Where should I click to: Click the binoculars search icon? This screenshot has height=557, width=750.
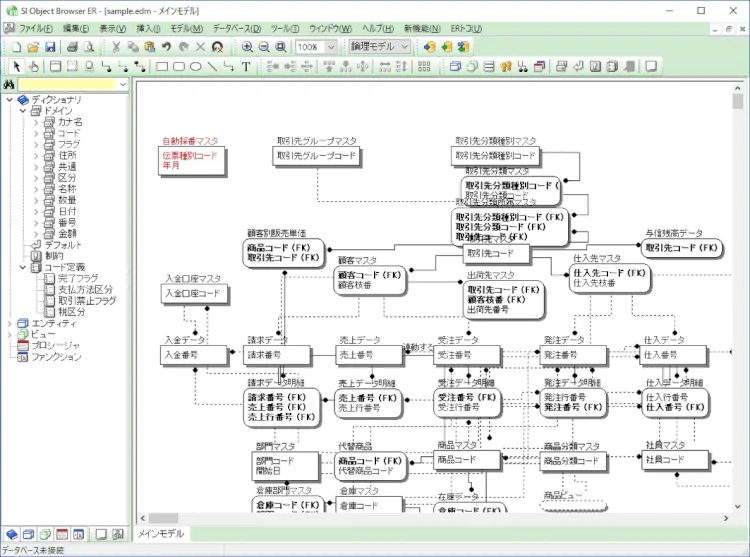point(9,85)
